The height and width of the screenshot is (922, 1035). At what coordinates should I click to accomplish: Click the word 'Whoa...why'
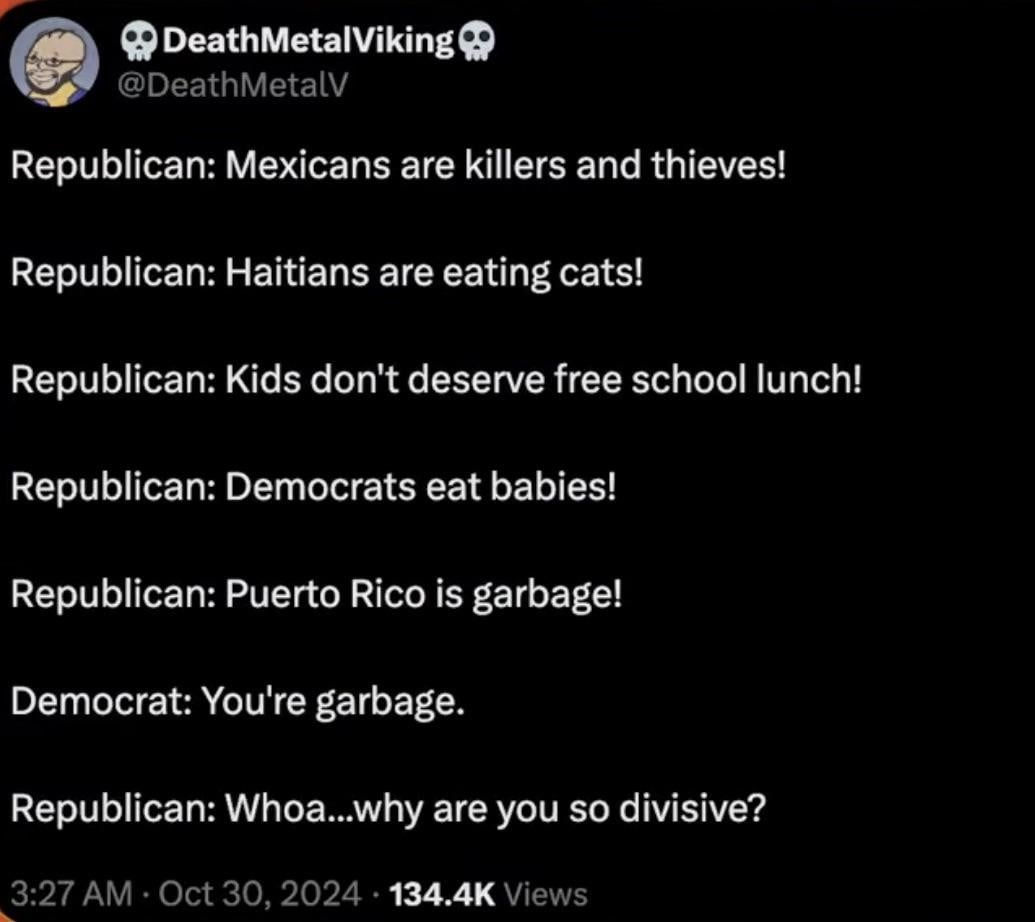(323, 808)
